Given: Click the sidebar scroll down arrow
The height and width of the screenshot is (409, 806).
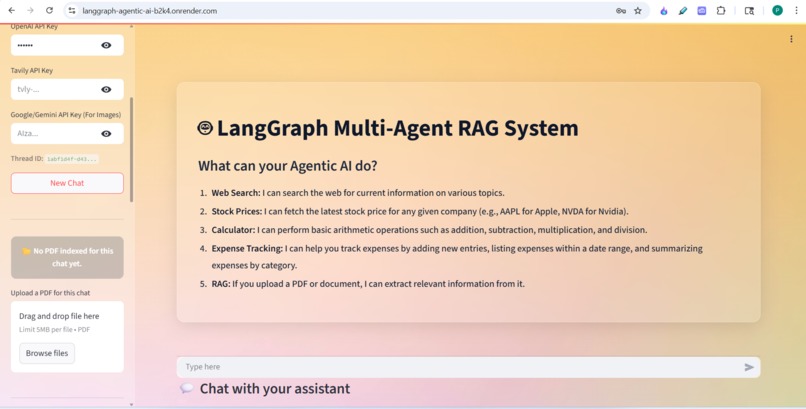Looking at the screenshot, I should pyautogui.click(x=132, y=405).
